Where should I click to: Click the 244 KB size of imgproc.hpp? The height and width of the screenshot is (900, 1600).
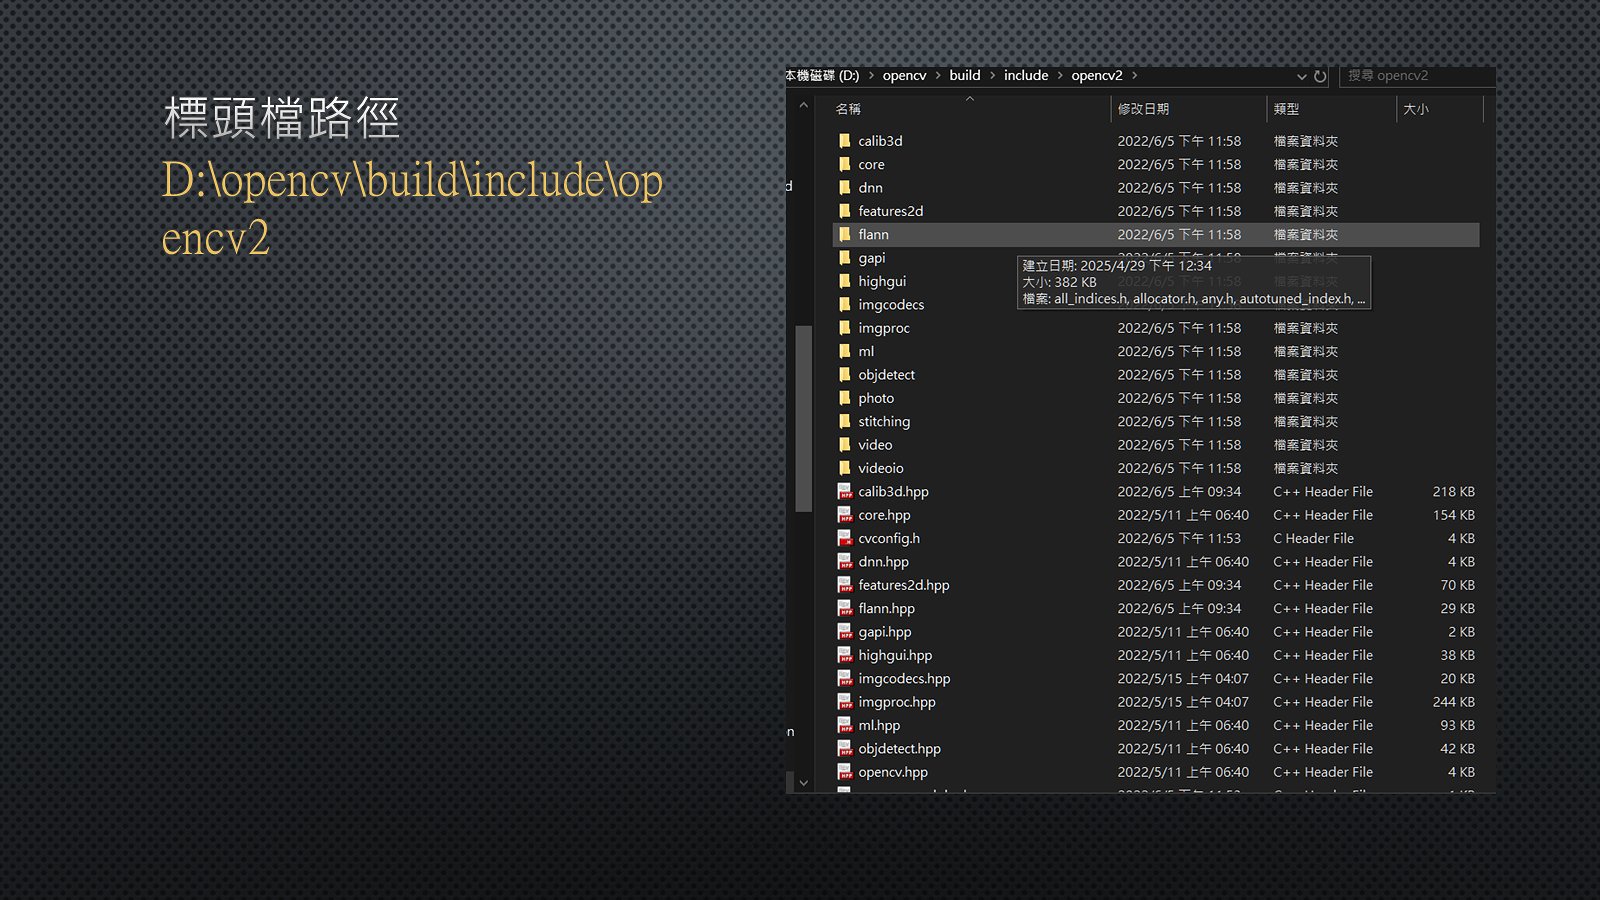click(x=1453, y=702)
